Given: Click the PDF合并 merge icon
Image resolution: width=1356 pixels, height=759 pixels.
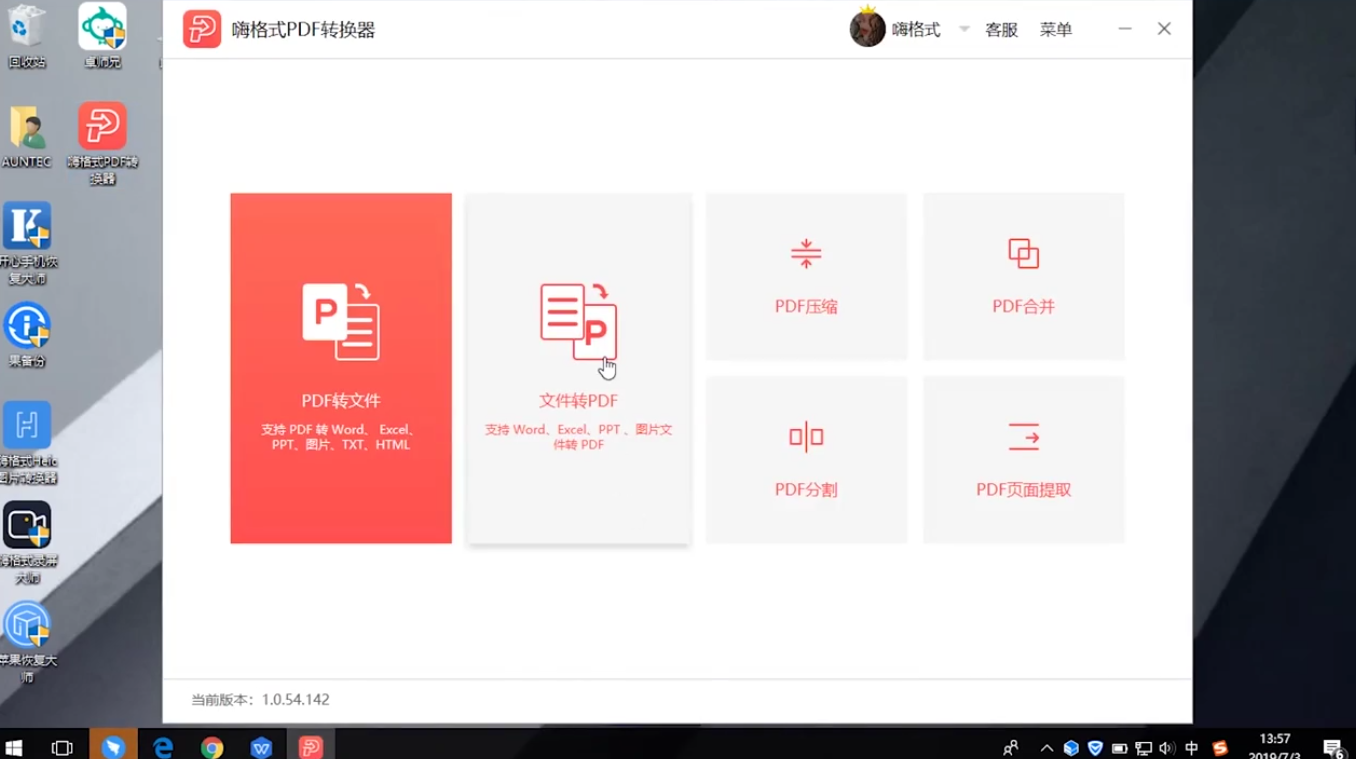Looking at the screenshot, I should point(1023,254).
